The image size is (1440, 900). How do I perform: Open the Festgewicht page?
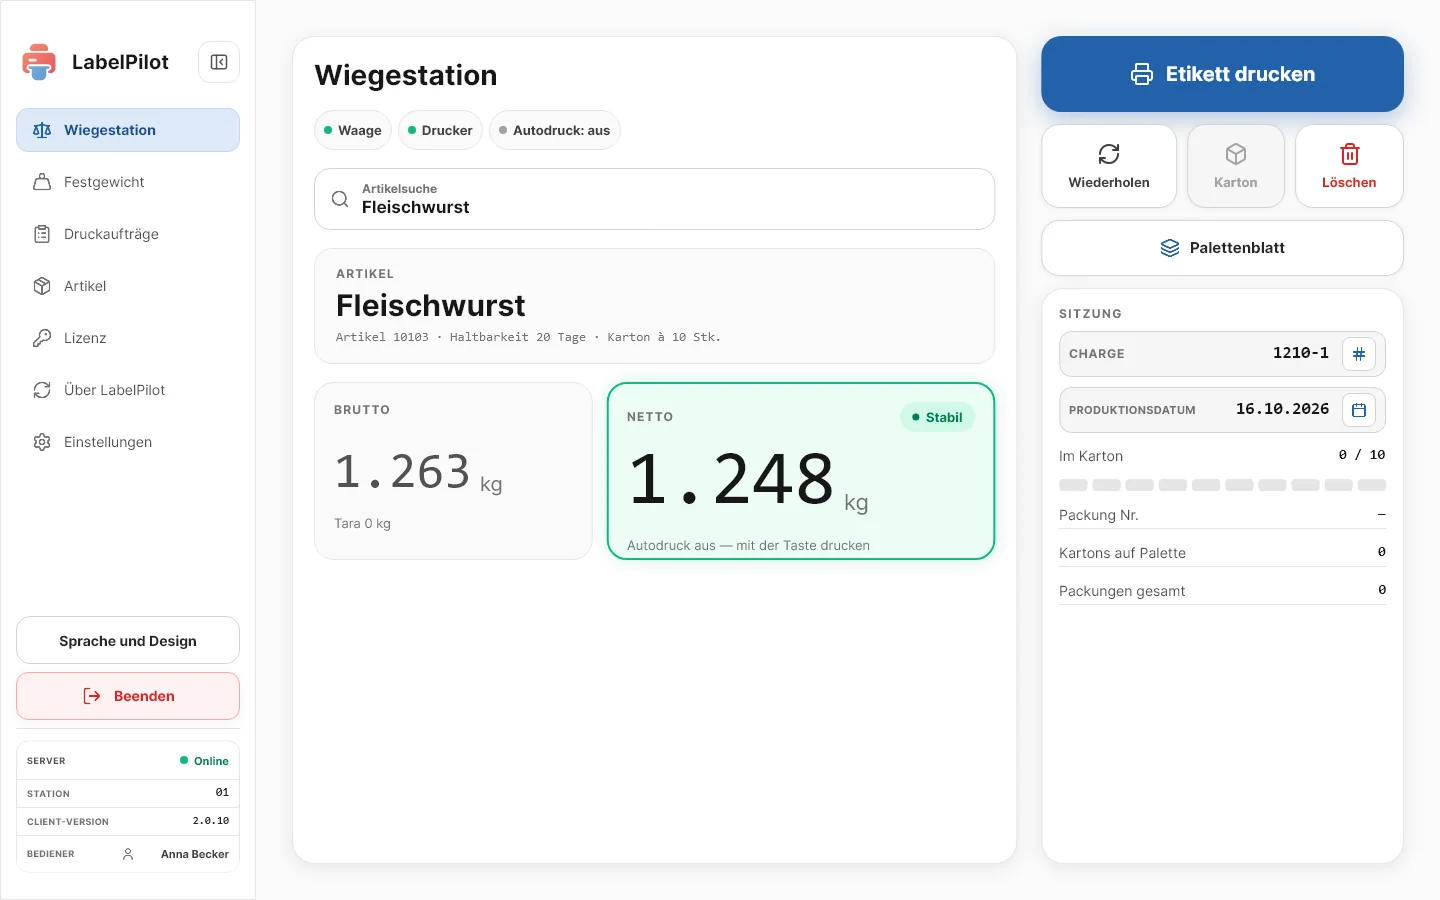pyautogui.click(x=128, y=182)
